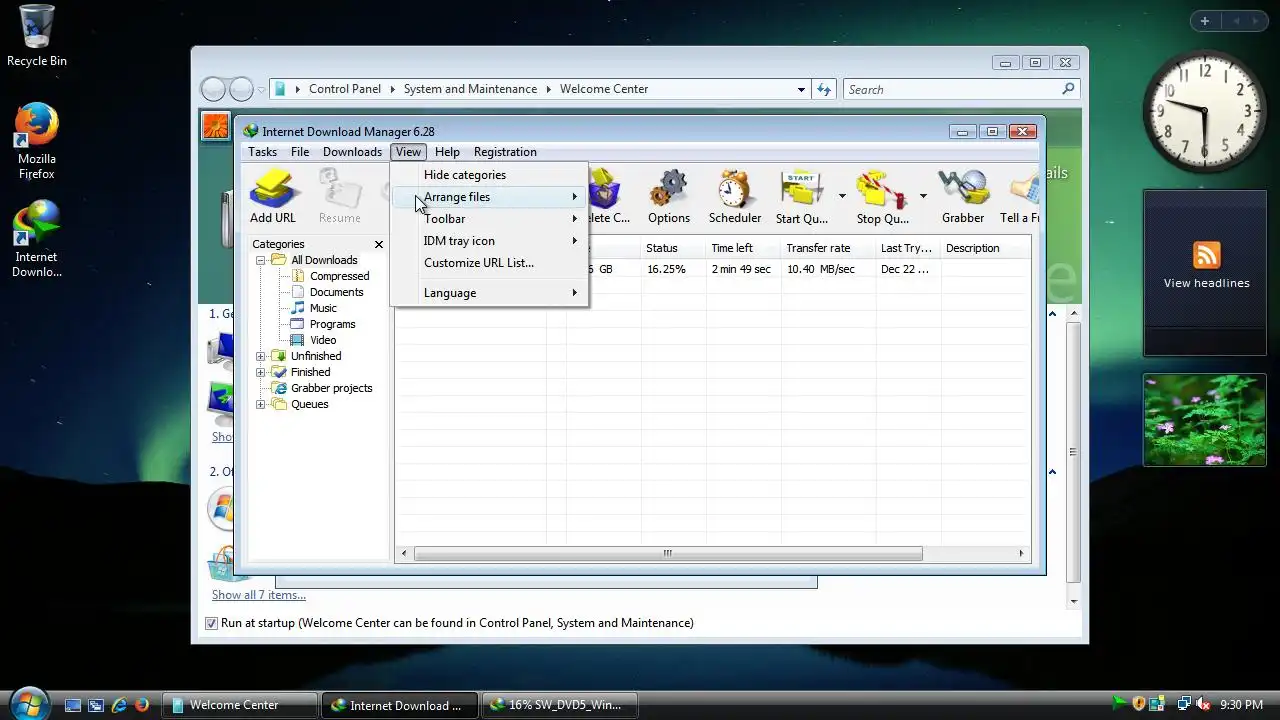Expand the Finished tree node
This screenshot has width=1280, height=720.
(x=261, y=372)
